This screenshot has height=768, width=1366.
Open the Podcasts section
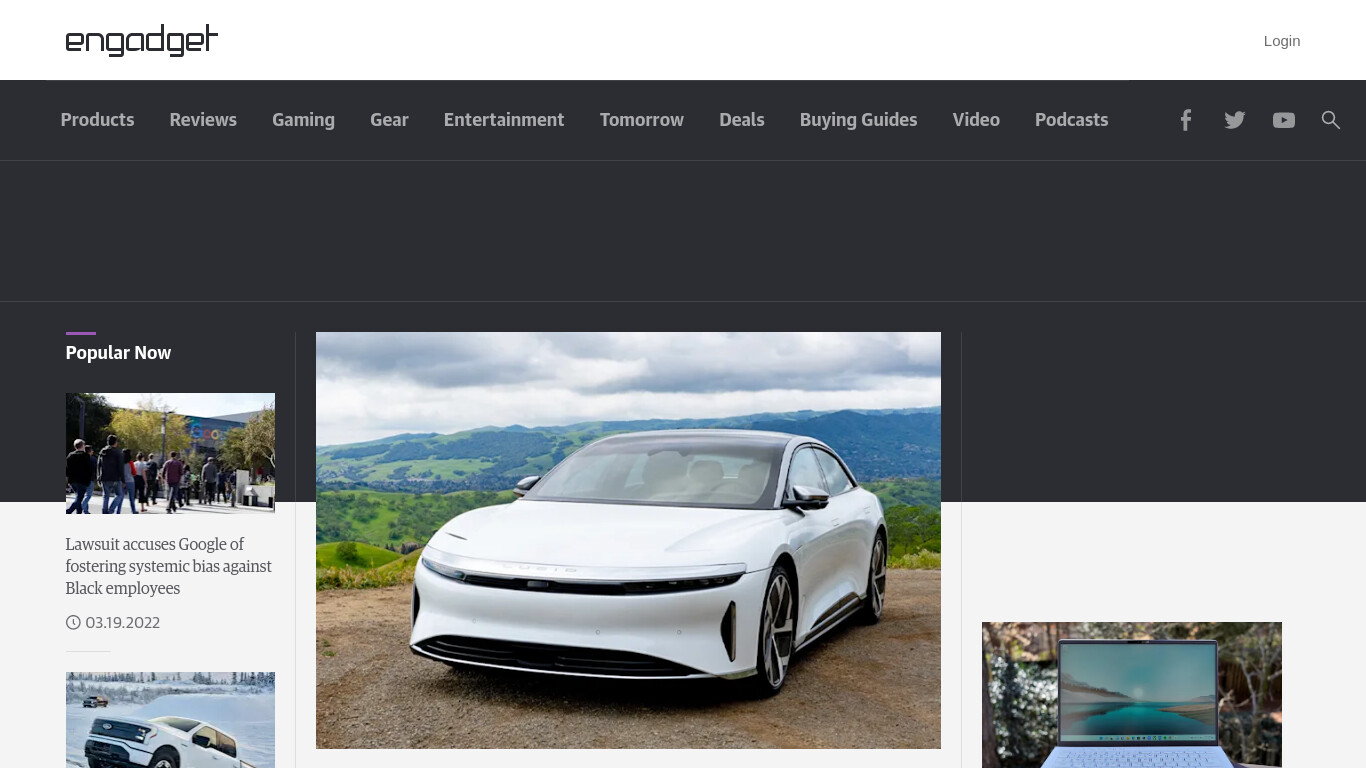(1071, 120)
